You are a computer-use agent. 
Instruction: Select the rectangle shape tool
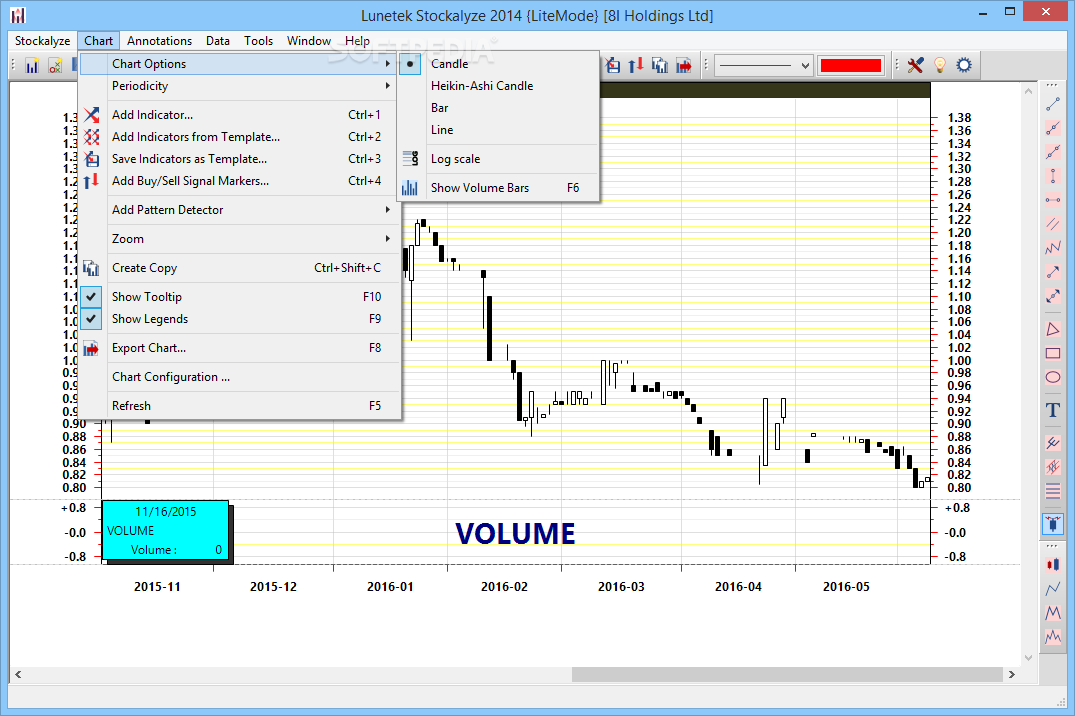tap(1052, 353)
